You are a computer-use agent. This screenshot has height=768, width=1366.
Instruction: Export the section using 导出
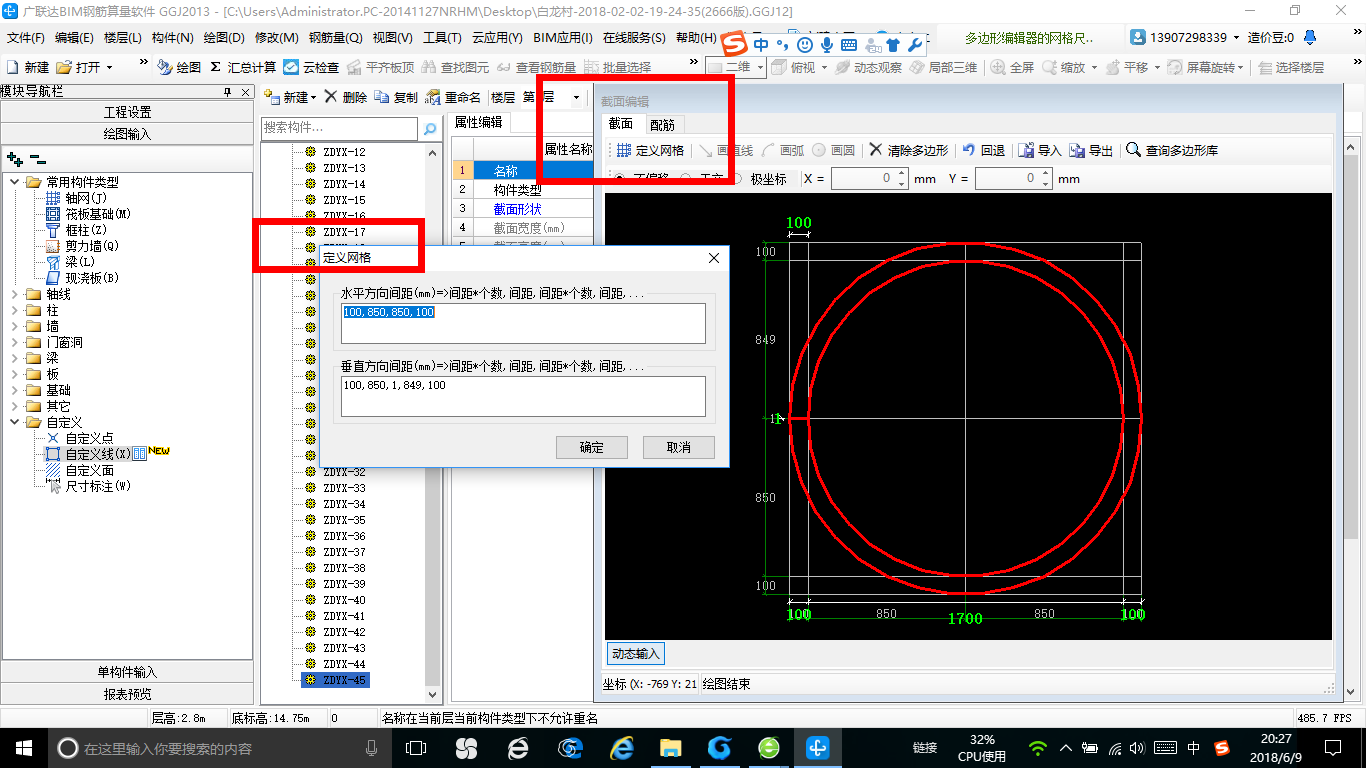tap(1091, 150)
